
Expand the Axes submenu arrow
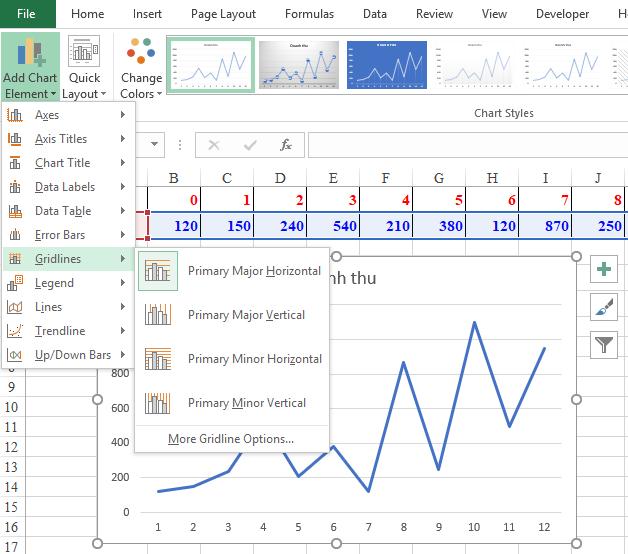point(123,115)
